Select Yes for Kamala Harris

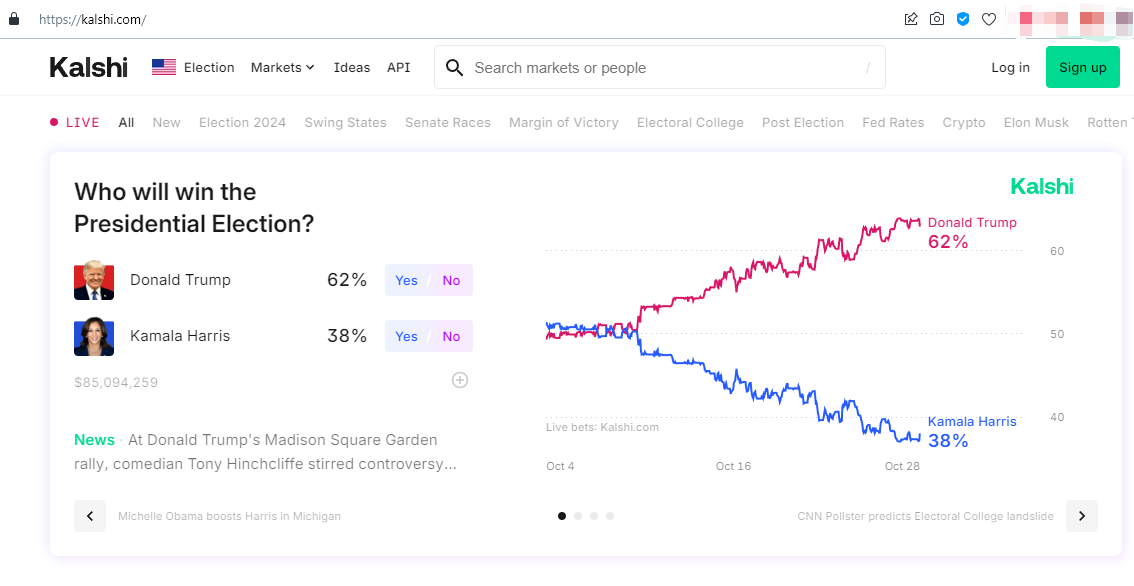point(406,337)
